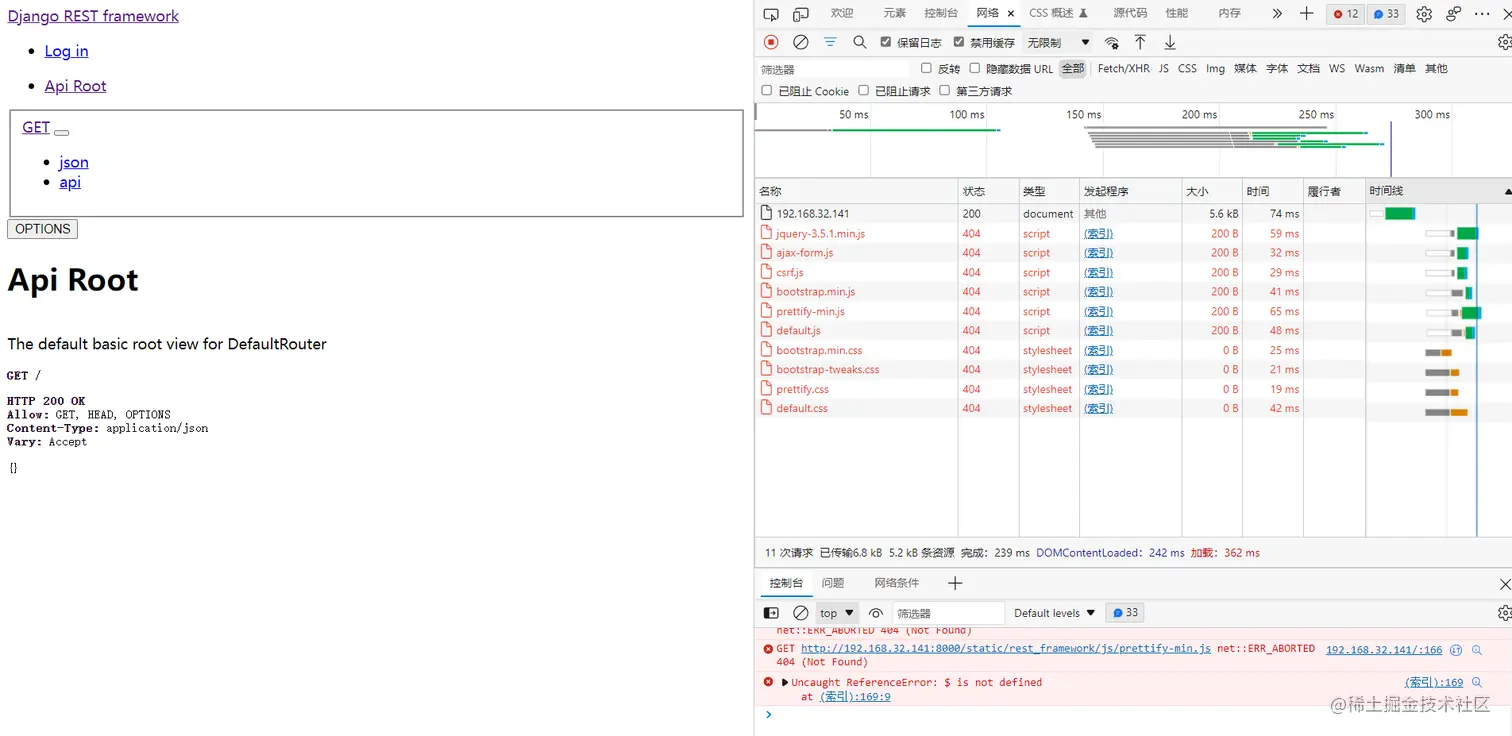Enable the 隐藏数据 URL checkbox
The height and width of the screenshot is (736, 1512).
click(975, 68)
